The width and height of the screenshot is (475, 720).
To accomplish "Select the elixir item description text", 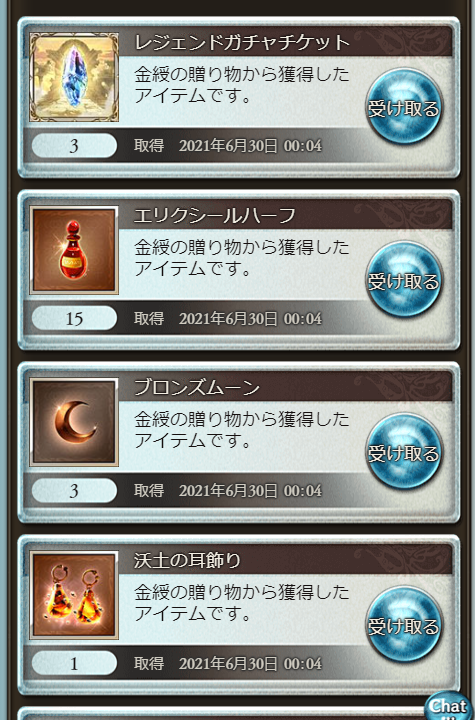I will coord(242,258).
